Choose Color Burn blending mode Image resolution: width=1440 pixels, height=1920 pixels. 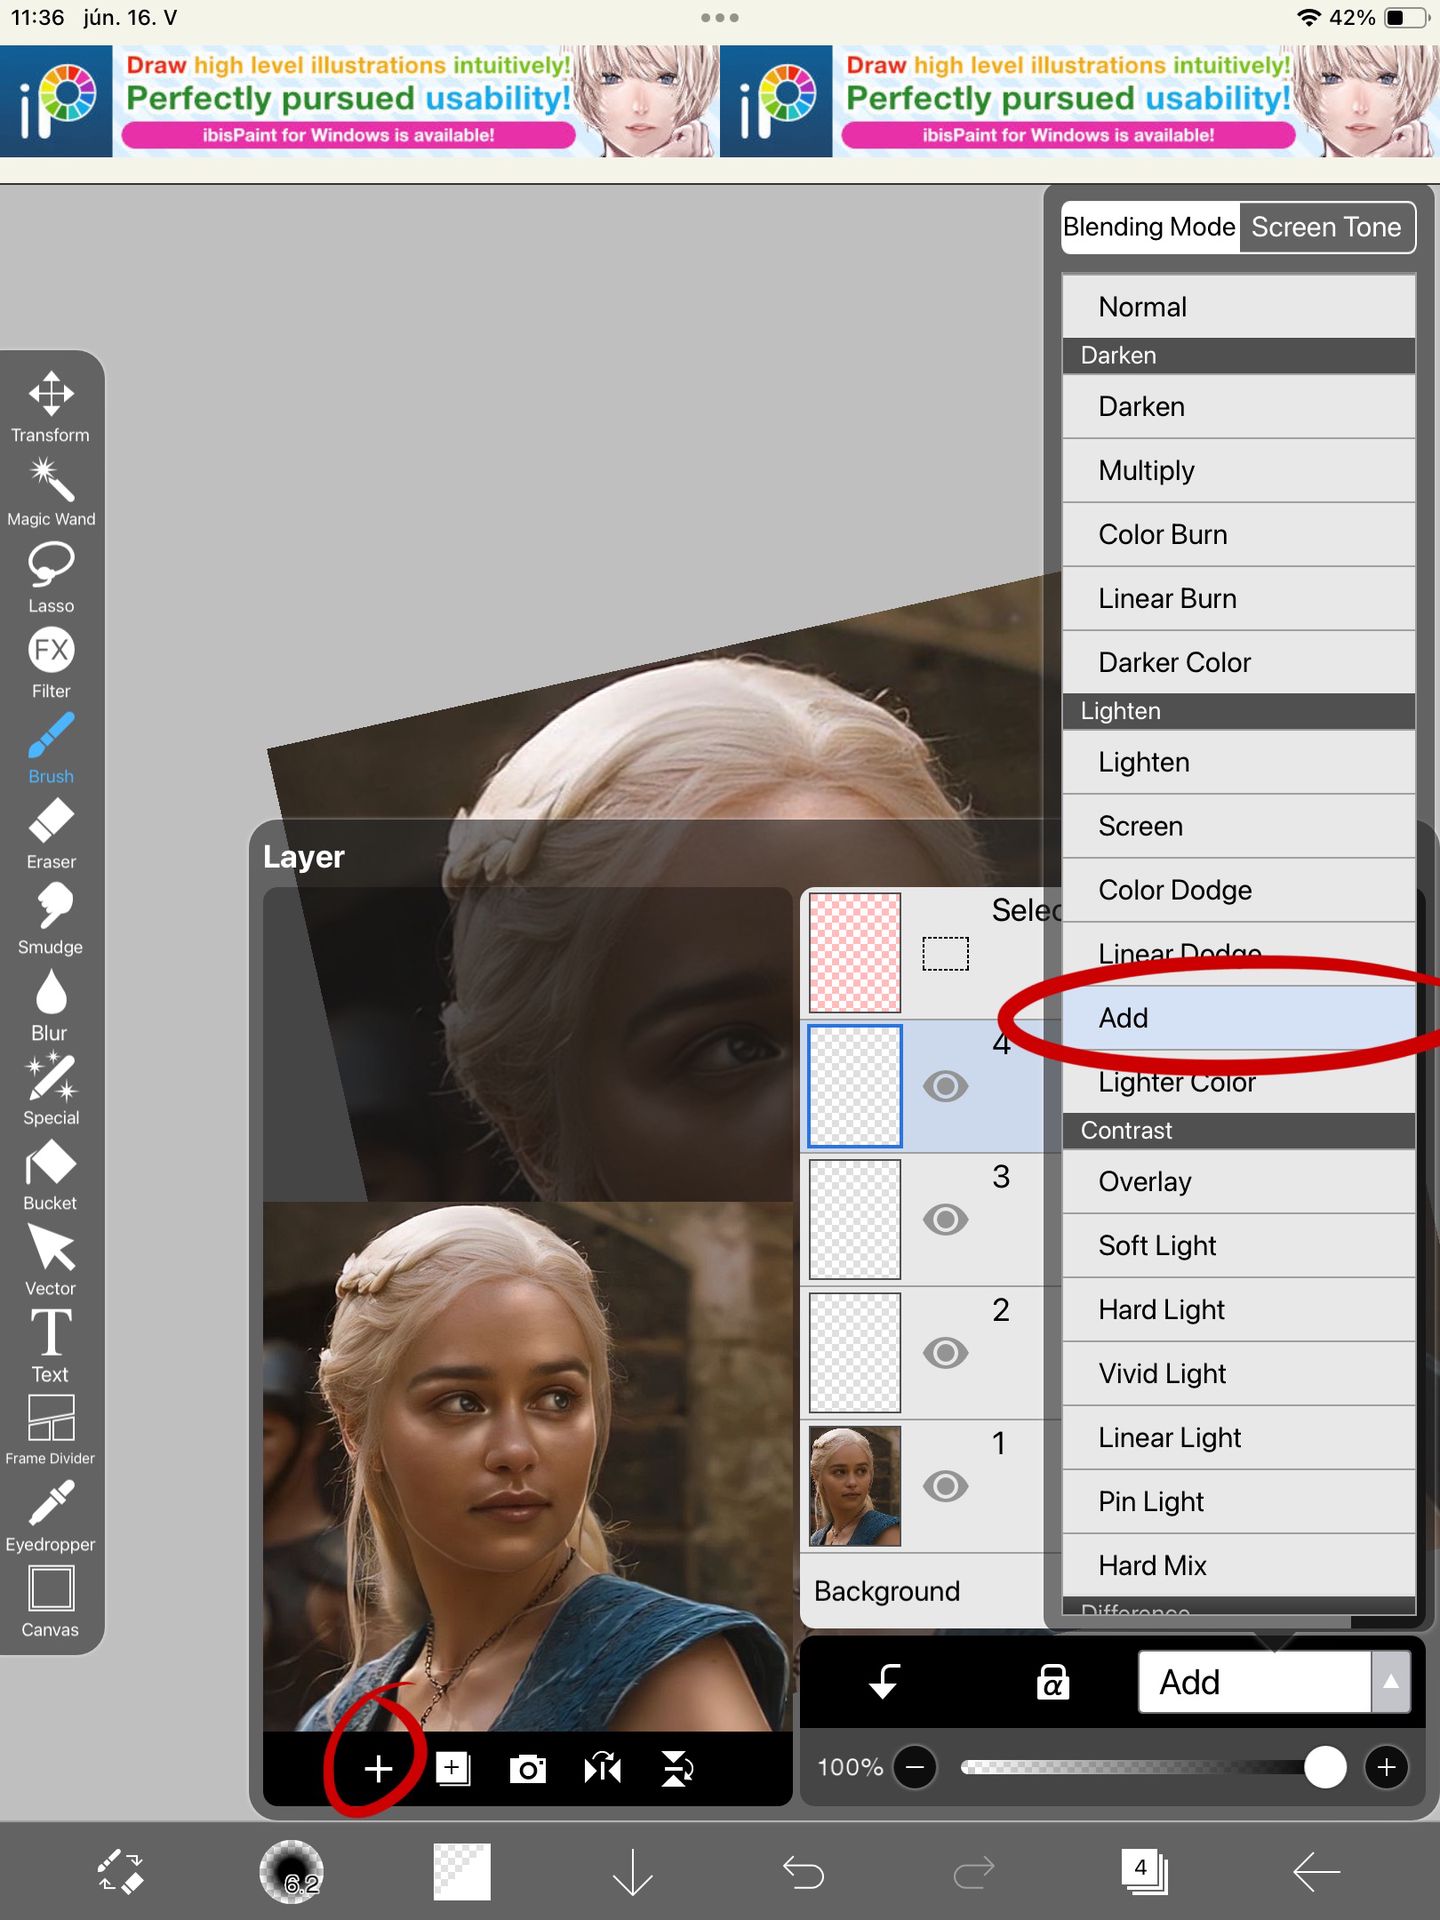1239,535
